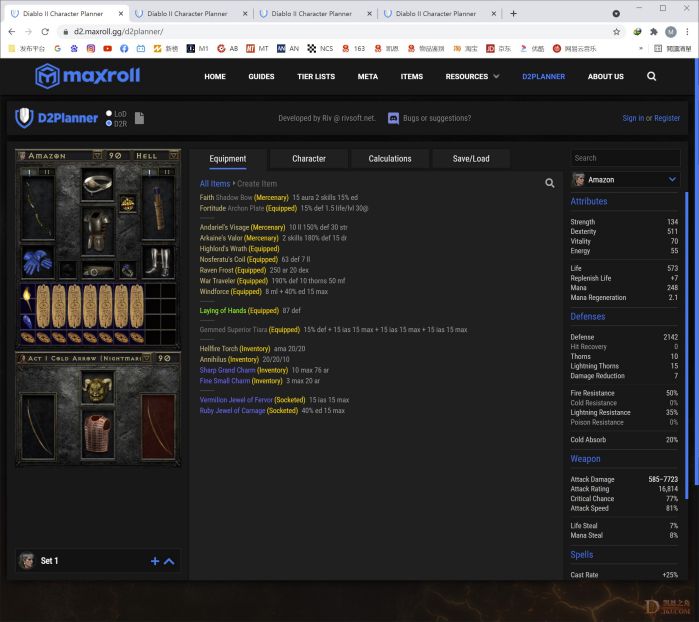Click the first grand charm in inventory
Viewport: 699px width, 622px height.
[x=43, y=307]
